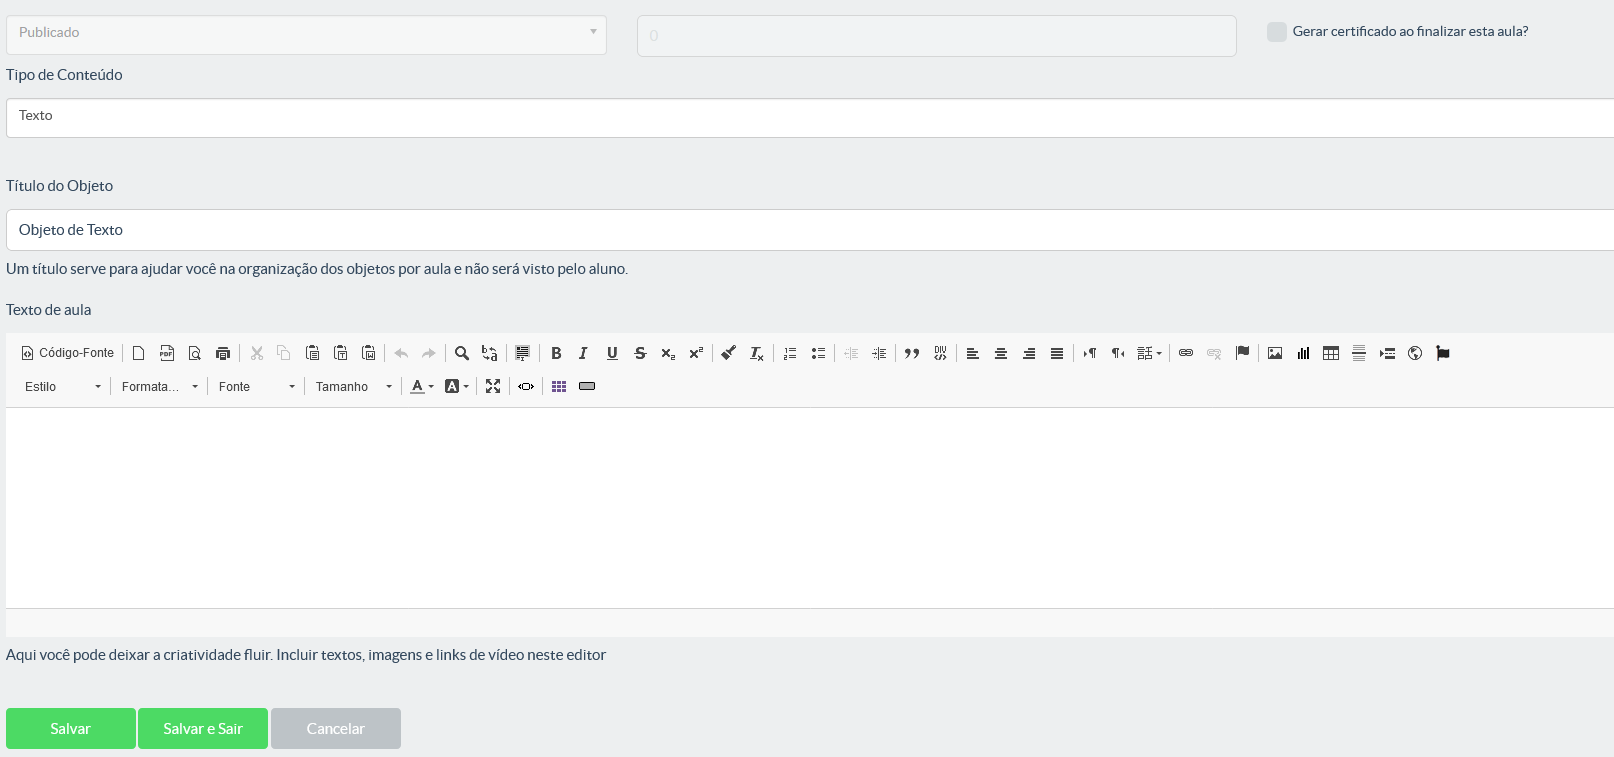Viewport: 1614px width, 757px height.
Task: Enable certificate generation checkbox
Action: (x=1277, y=32)
